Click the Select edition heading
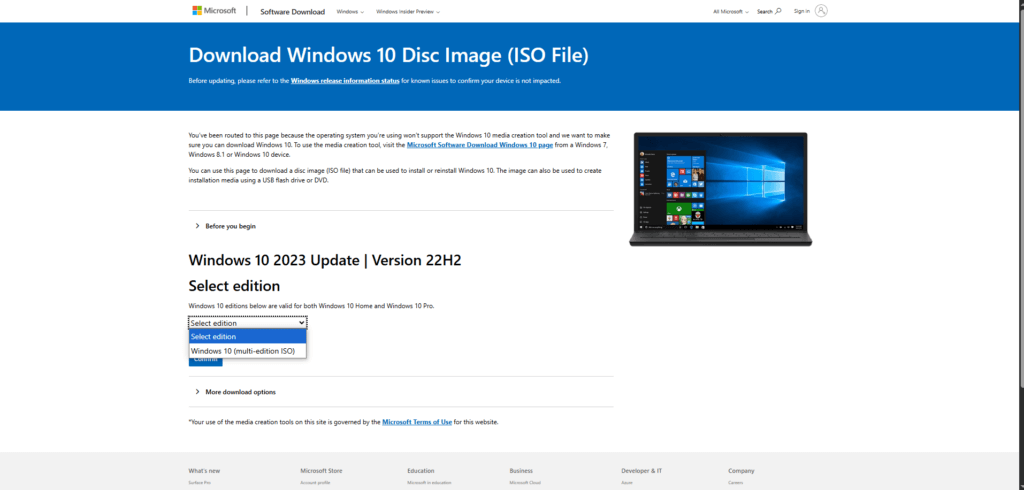Viewport: 1024px width, 490px height. pos(234,286)
